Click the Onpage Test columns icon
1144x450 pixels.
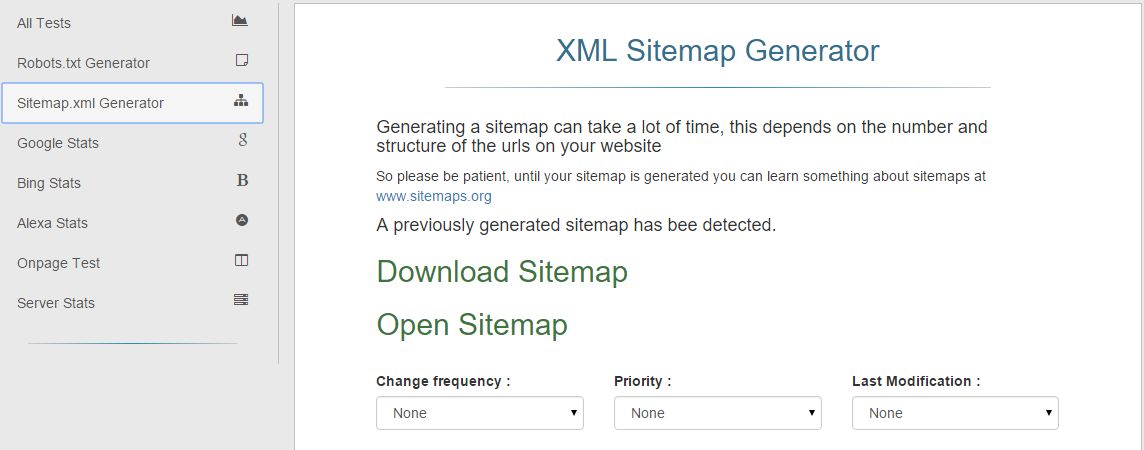point(241,260)
